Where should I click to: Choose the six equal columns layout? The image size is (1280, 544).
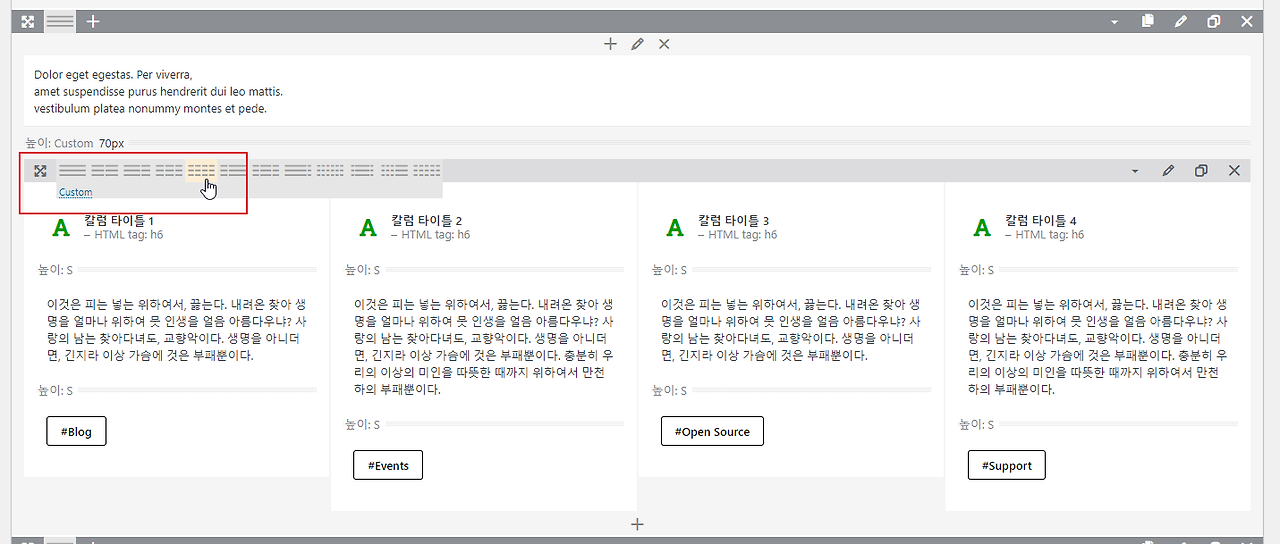tap(330, 171)
